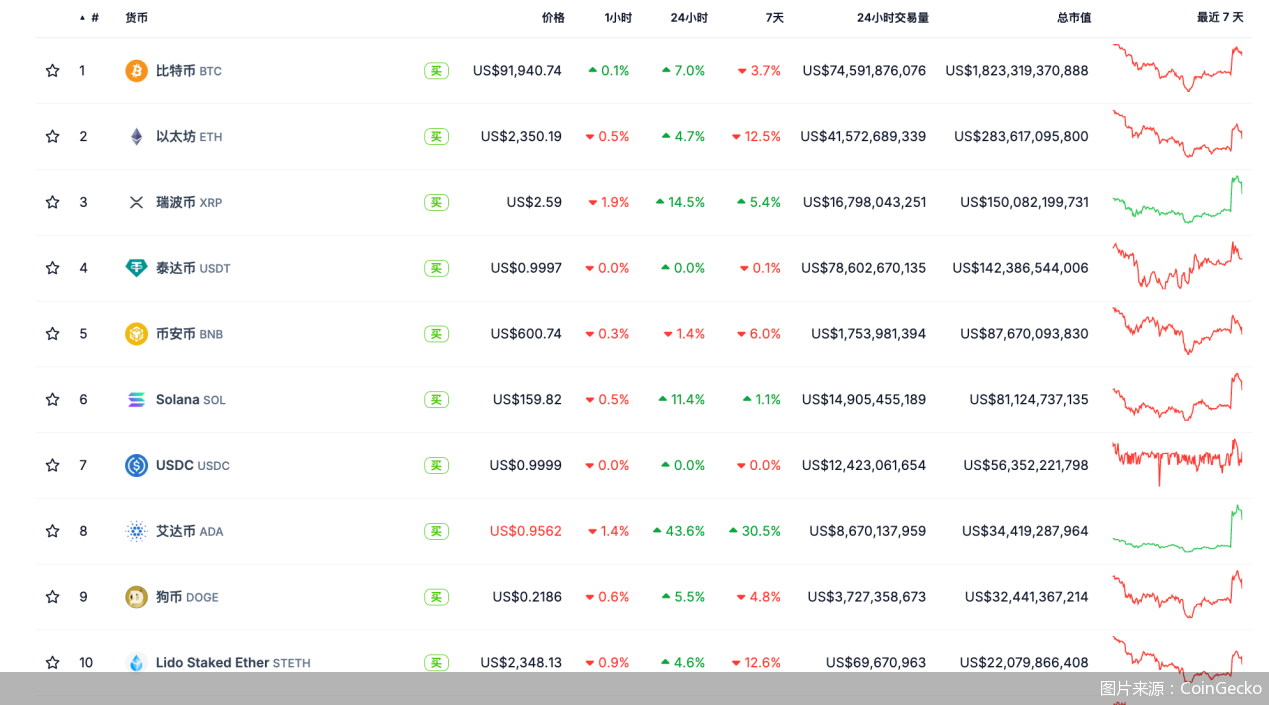Click the Dogecoin DOGE coin logo
The width and height of the screenshot is (1269, 705).
coord(136,597)
